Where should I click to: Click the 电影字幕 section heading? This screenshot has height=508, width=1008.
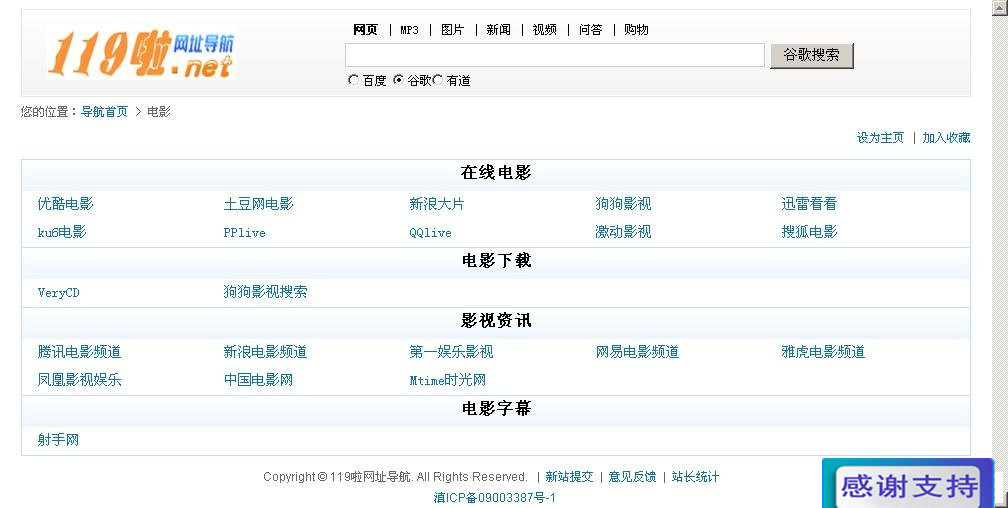tap(496, 408)
